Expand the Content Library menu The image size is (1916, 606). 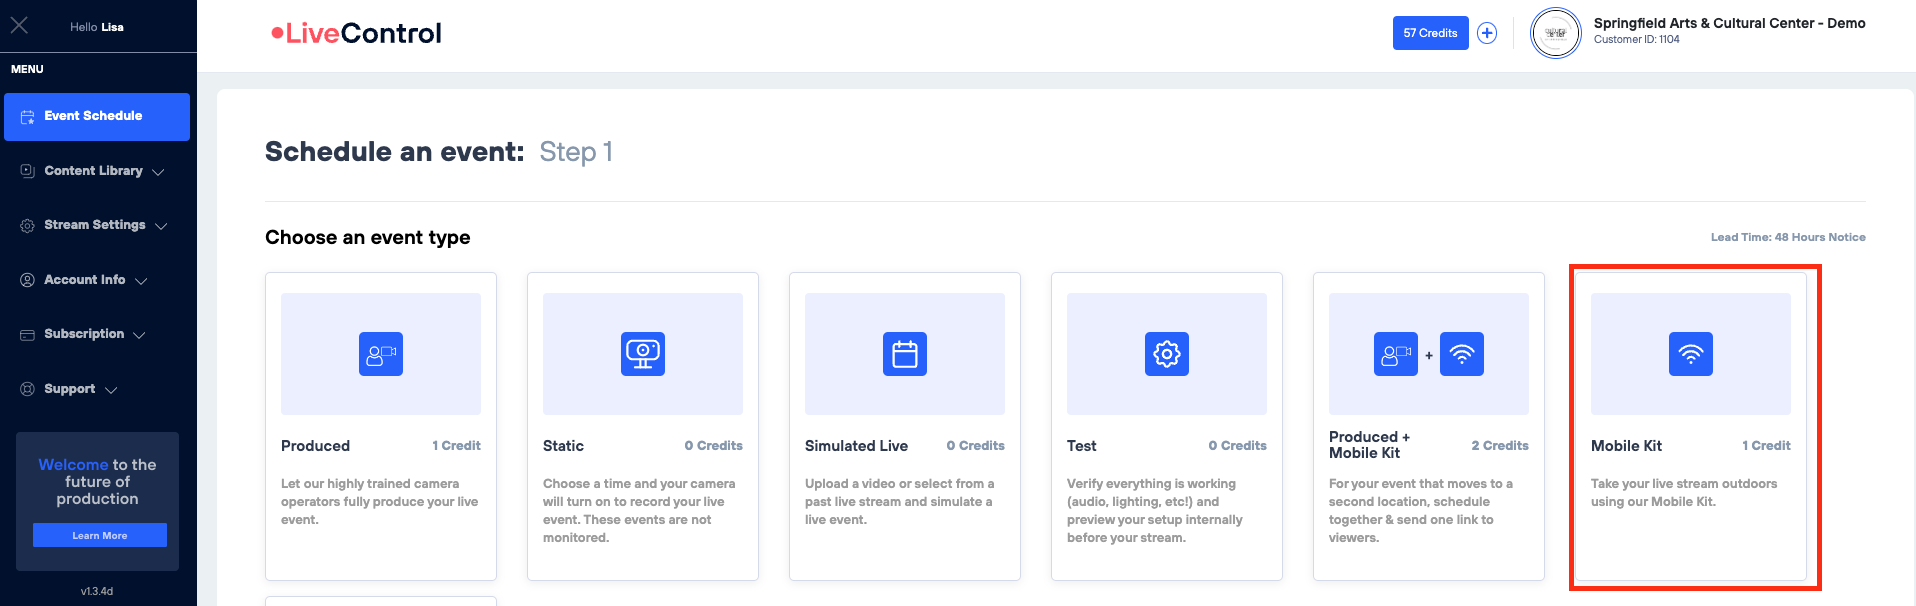pyautogui.click(x=93, y=171)
